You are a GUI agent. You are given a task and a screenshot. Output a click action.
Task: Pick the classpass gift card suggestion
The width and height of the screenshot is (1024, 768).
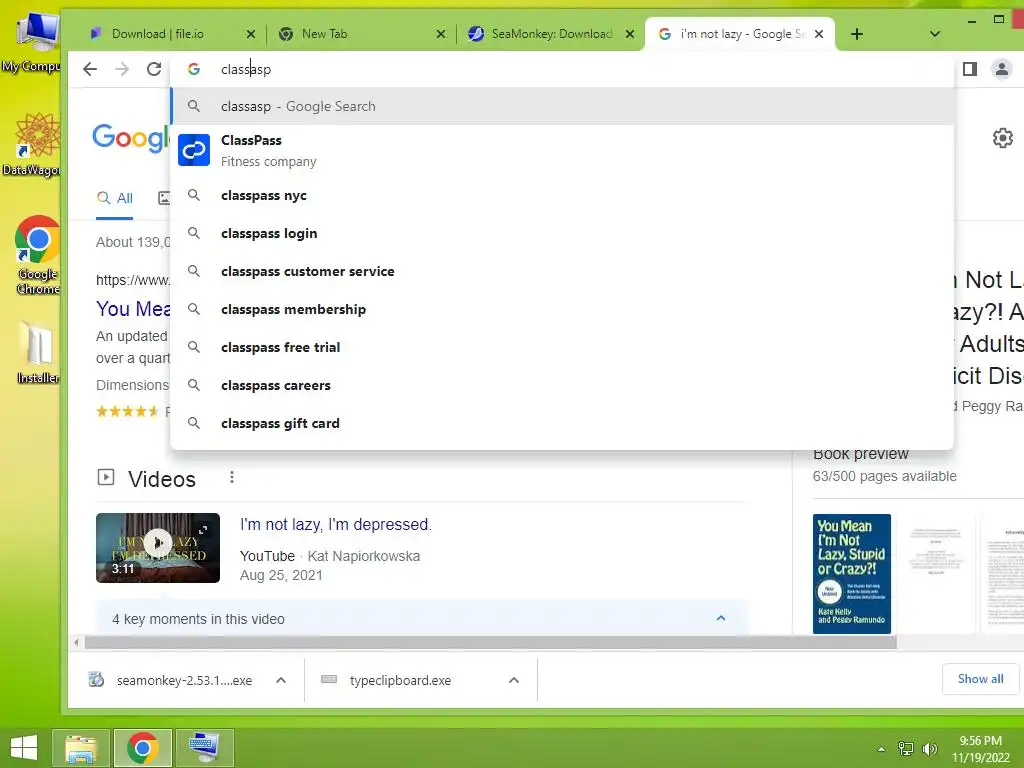(562, 423)
